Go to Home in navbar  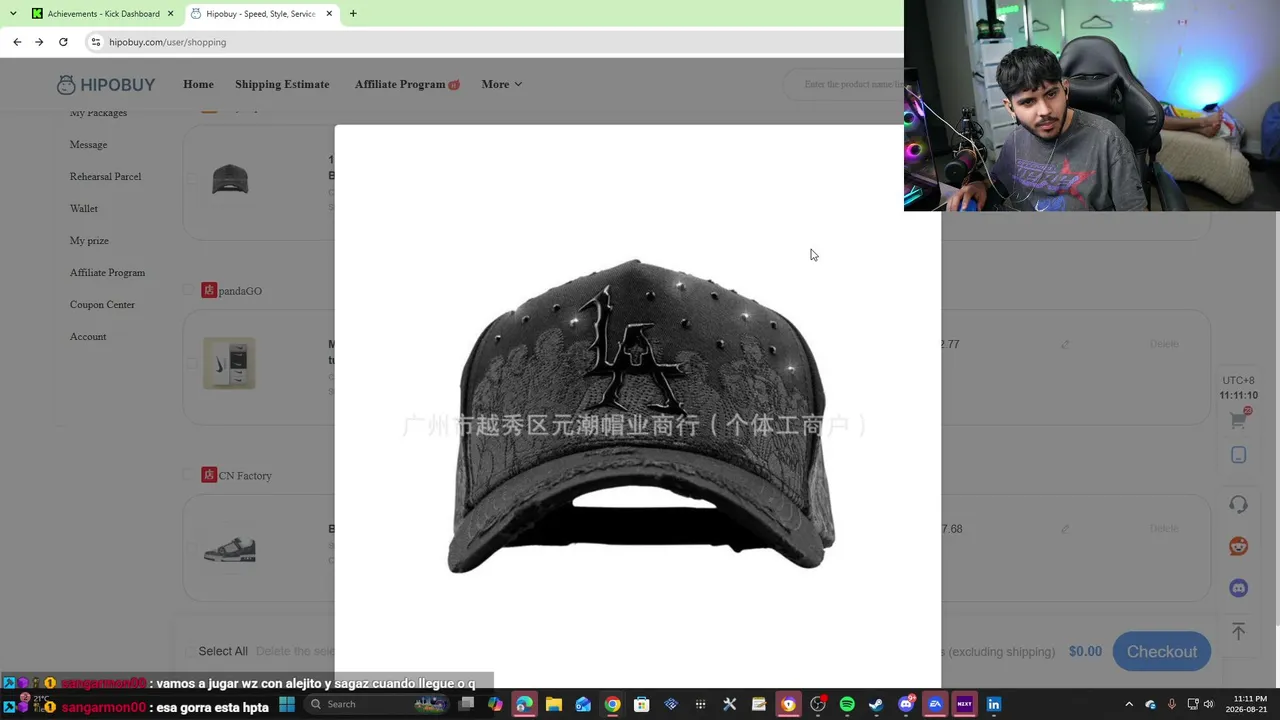[198, 84]
